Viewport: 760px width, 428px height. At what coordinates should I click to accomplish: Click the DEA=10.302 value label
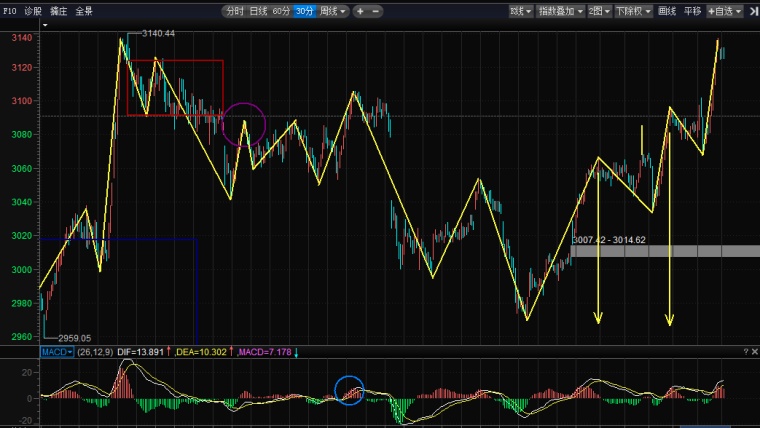tap(202, 352)
